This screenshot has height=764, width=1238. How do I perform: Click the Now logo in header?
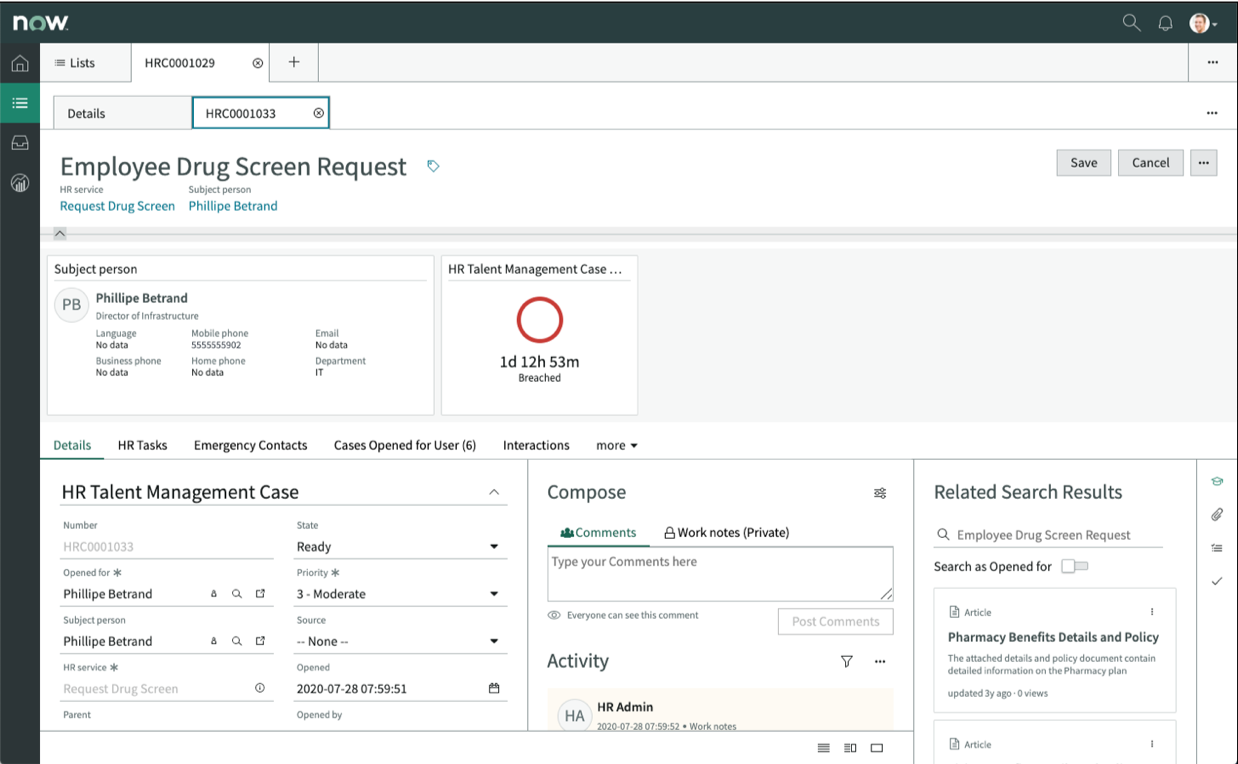(x=40, y=22)
